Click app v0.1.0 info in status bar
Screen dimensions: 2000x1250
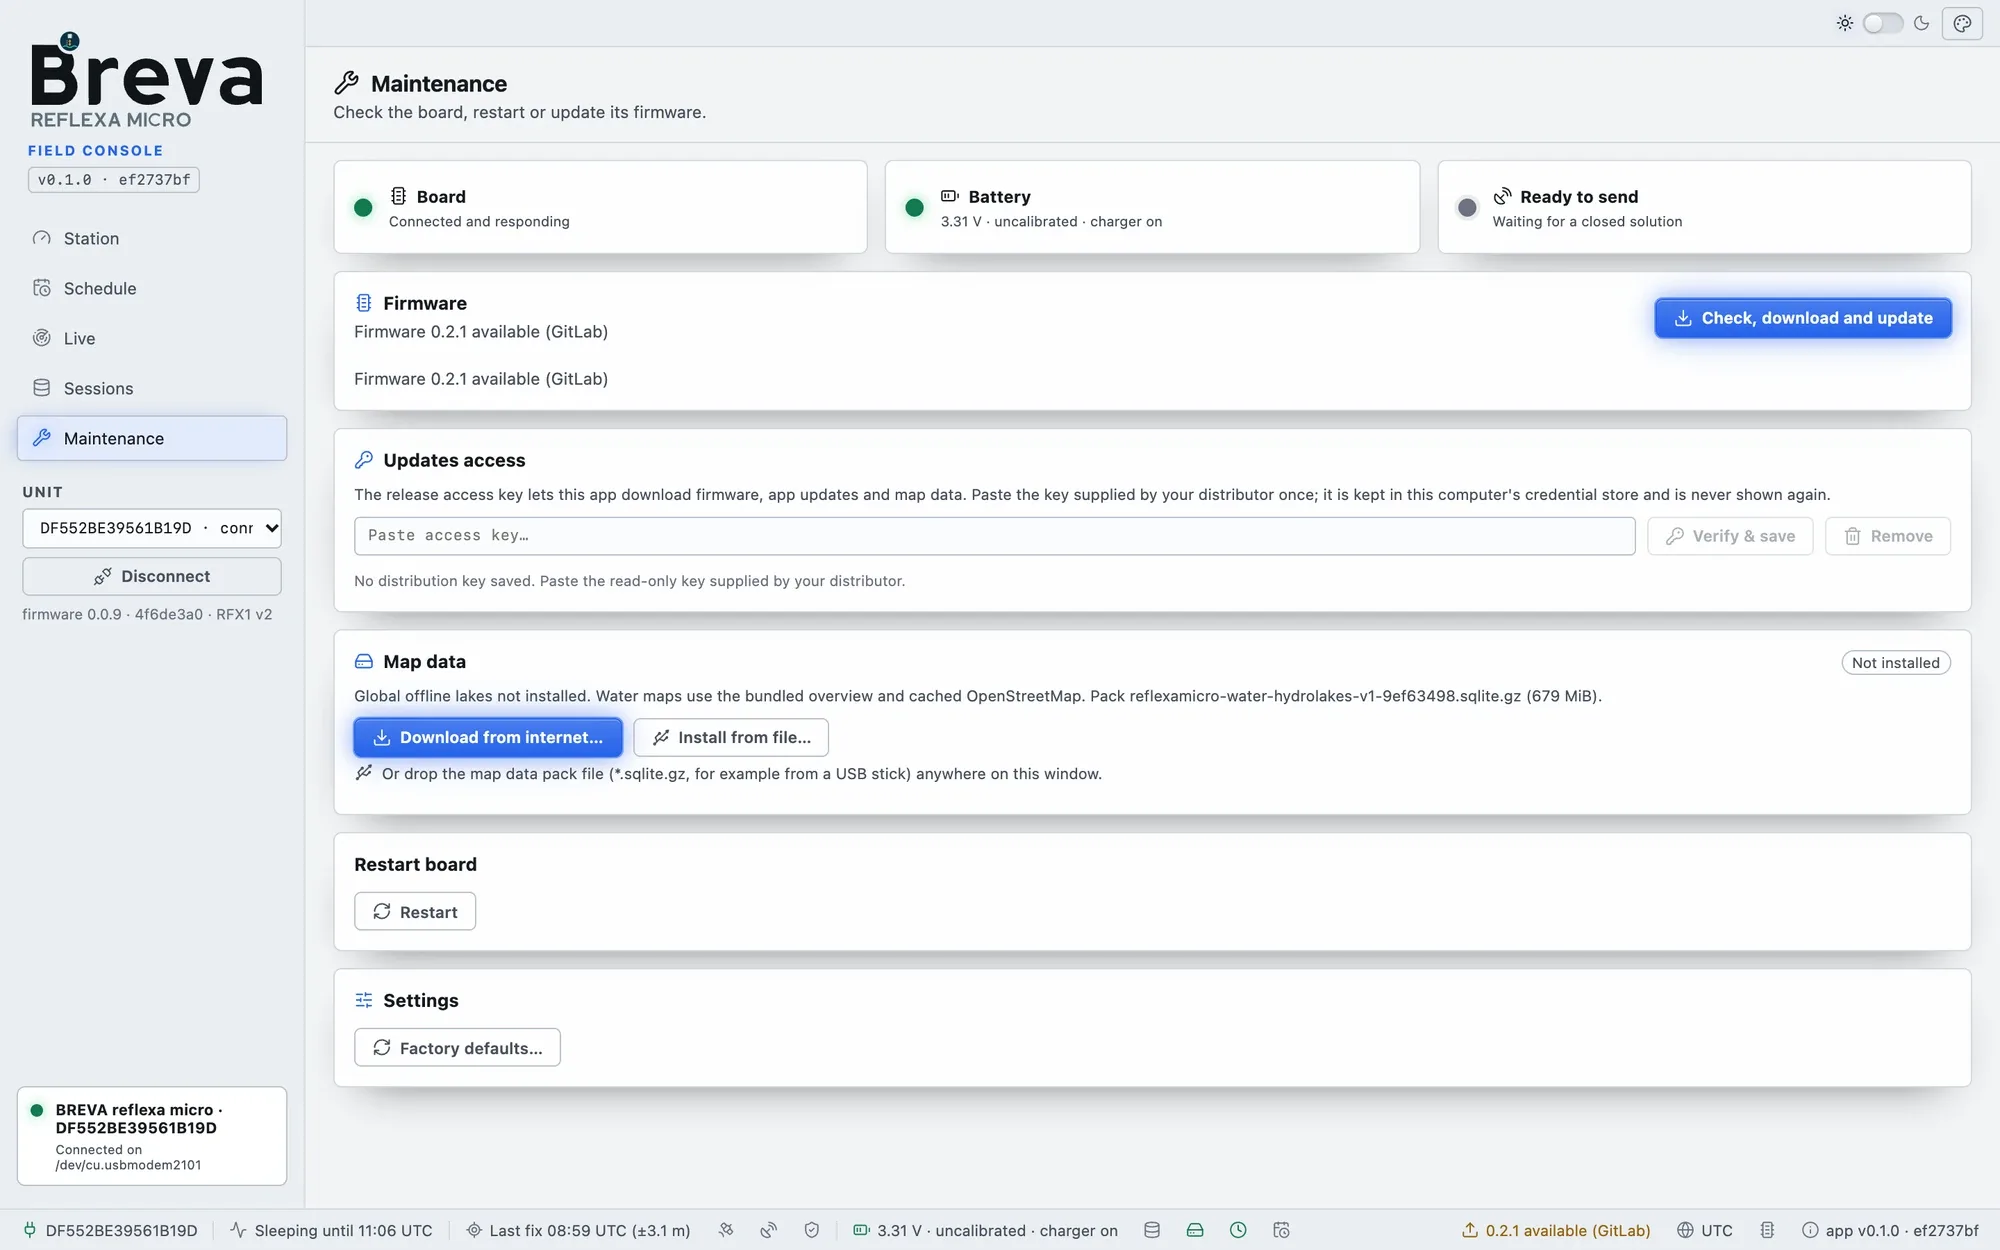[x=1890, y=1230]
